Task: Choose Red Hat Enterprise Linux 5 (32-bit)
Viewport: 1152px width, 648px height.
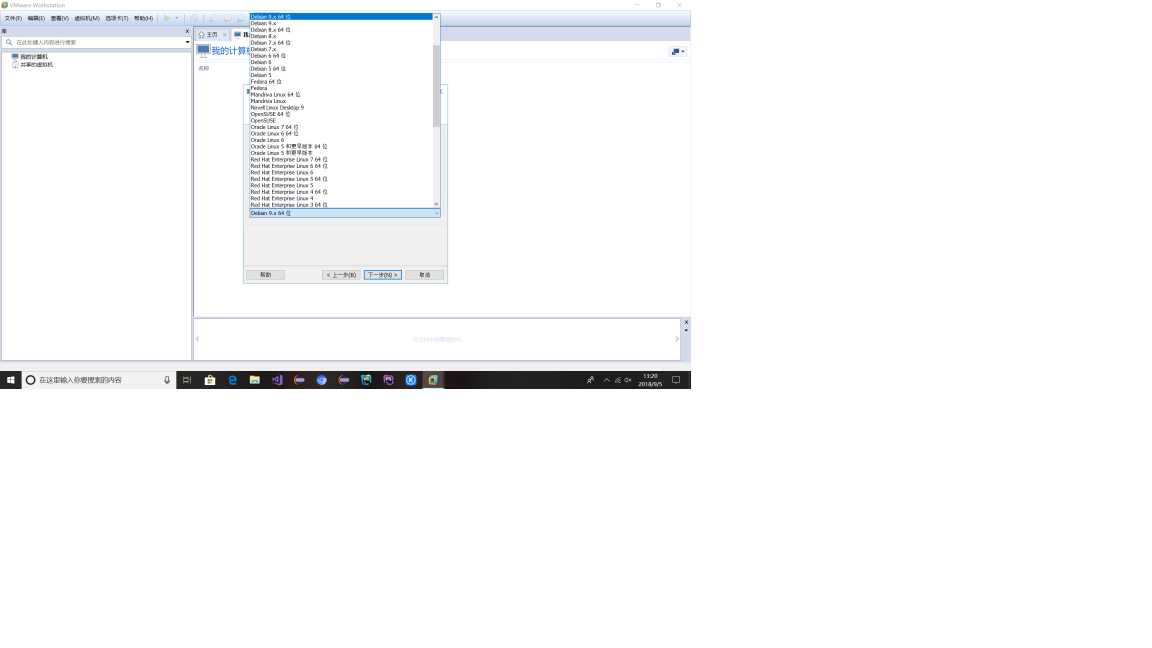Action: tap(341, 185)
